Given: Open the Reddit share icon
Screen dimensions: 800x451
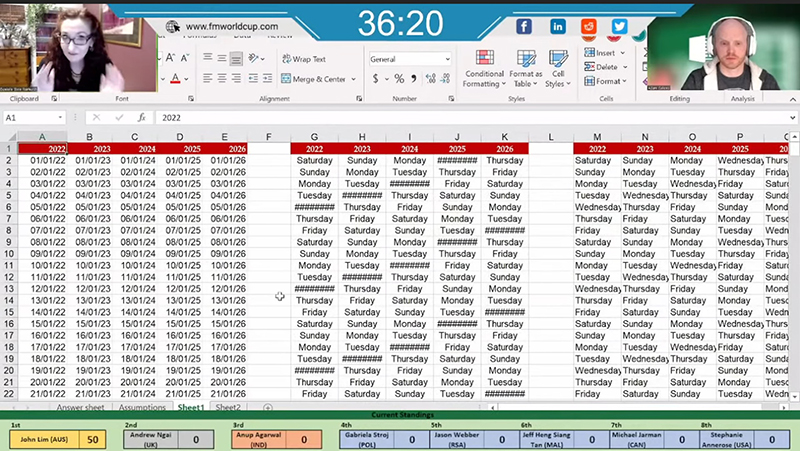Looking at the screenshot, I should point(589,26).
